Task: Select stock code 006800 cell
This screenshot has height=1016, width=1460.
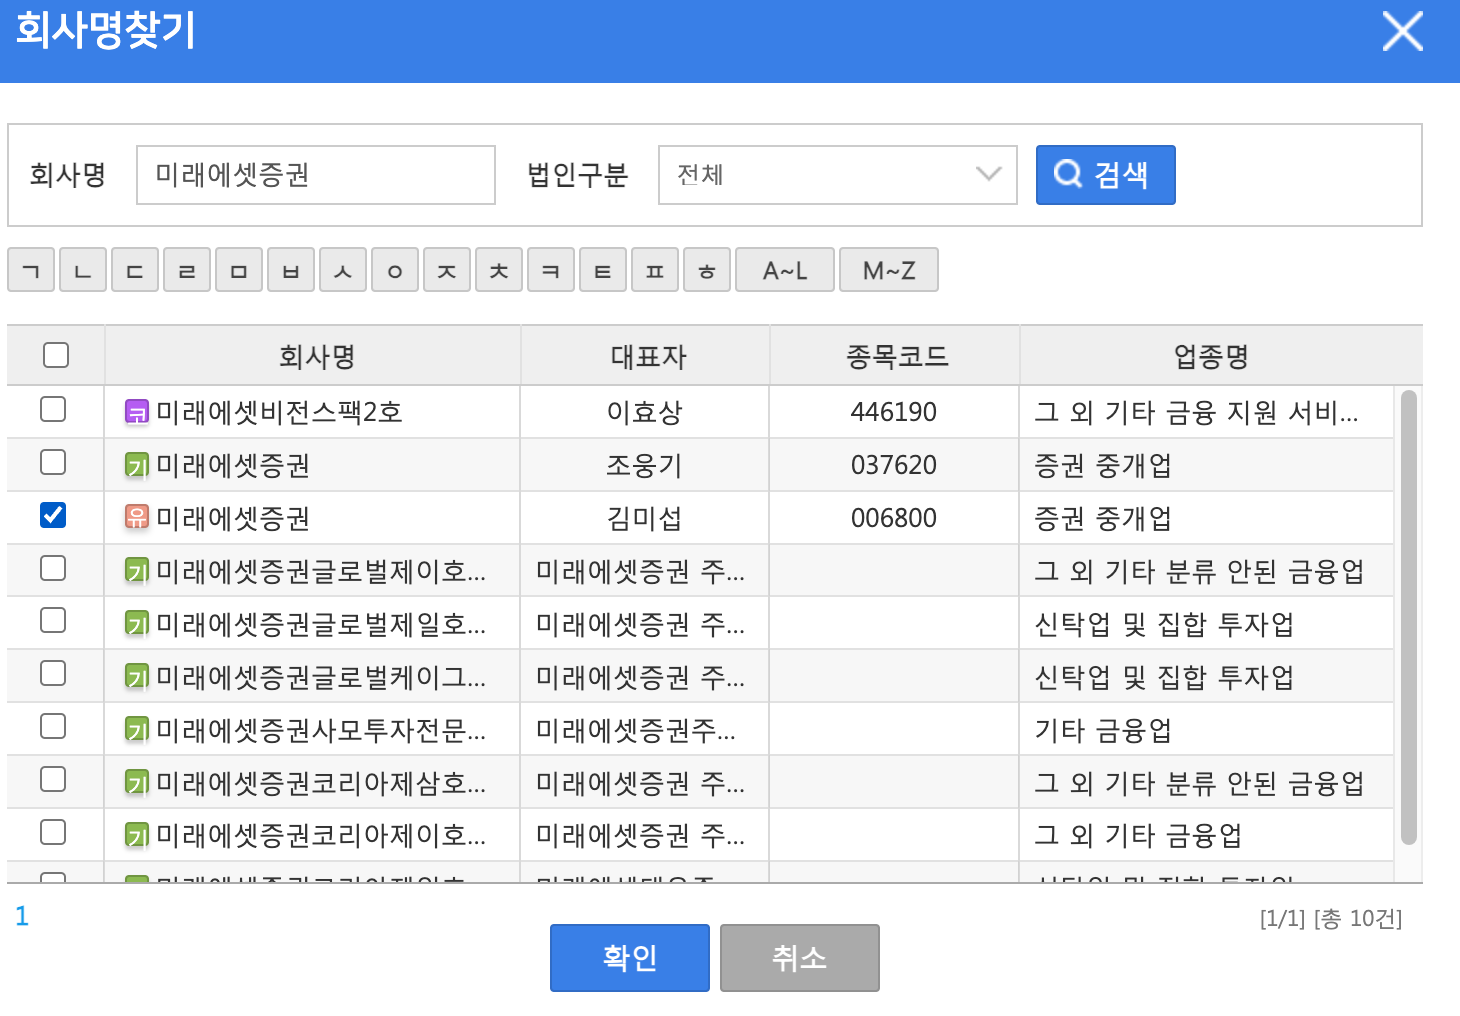Action: tap(894, 518)
